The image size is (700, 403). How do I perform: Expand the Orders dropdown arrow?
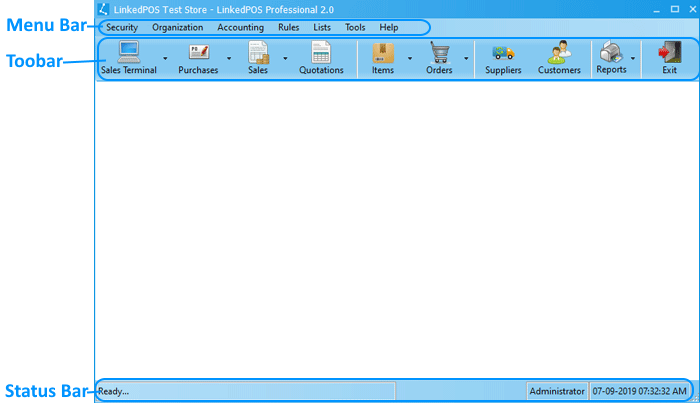click(466, 58)
